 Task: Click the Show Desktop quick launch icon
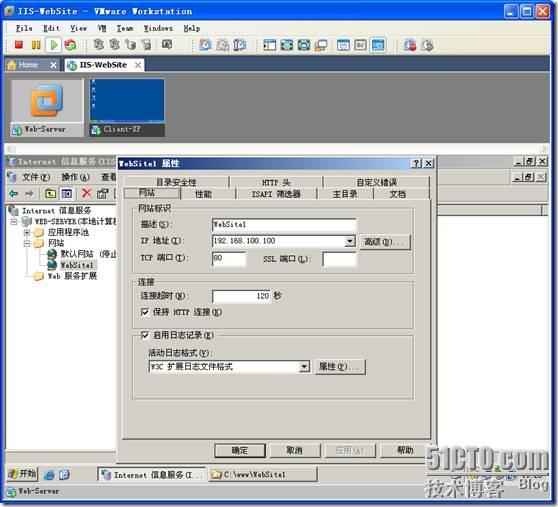click(x=64, y=474)
